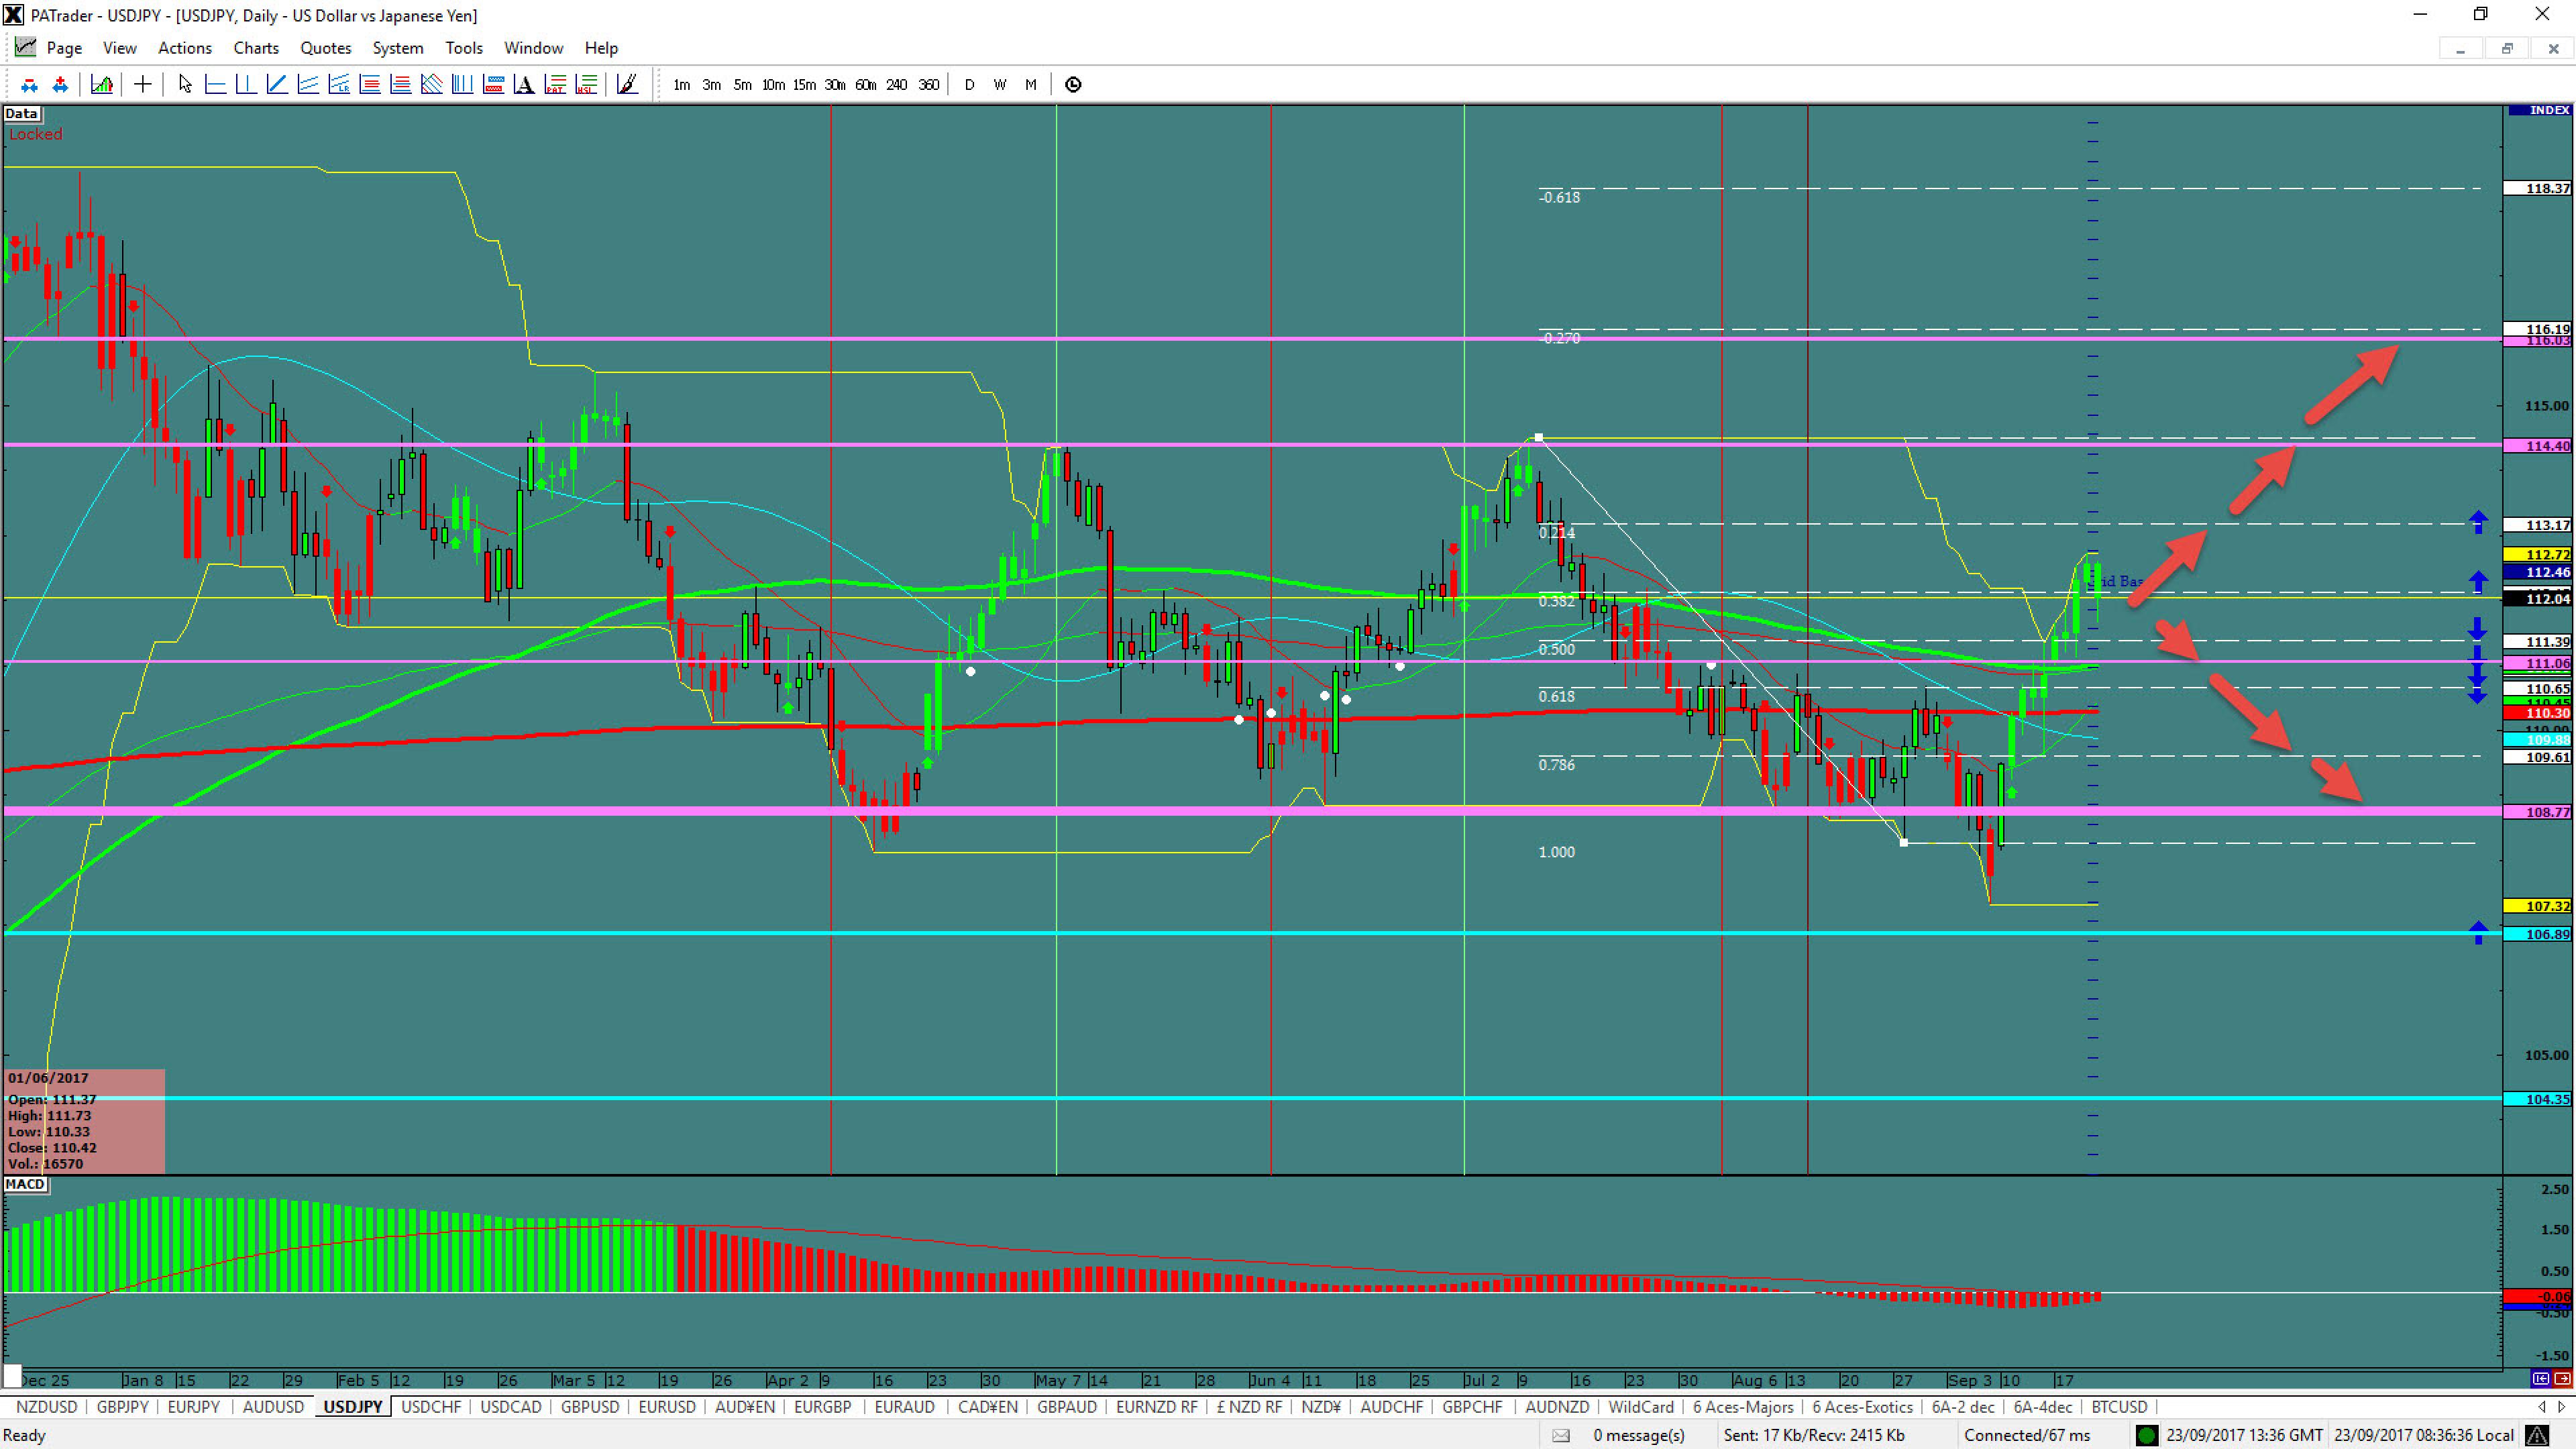Open the Actions menu
The height and width of the screenshot is (1449, 2576).
click(x=185, y=48)
